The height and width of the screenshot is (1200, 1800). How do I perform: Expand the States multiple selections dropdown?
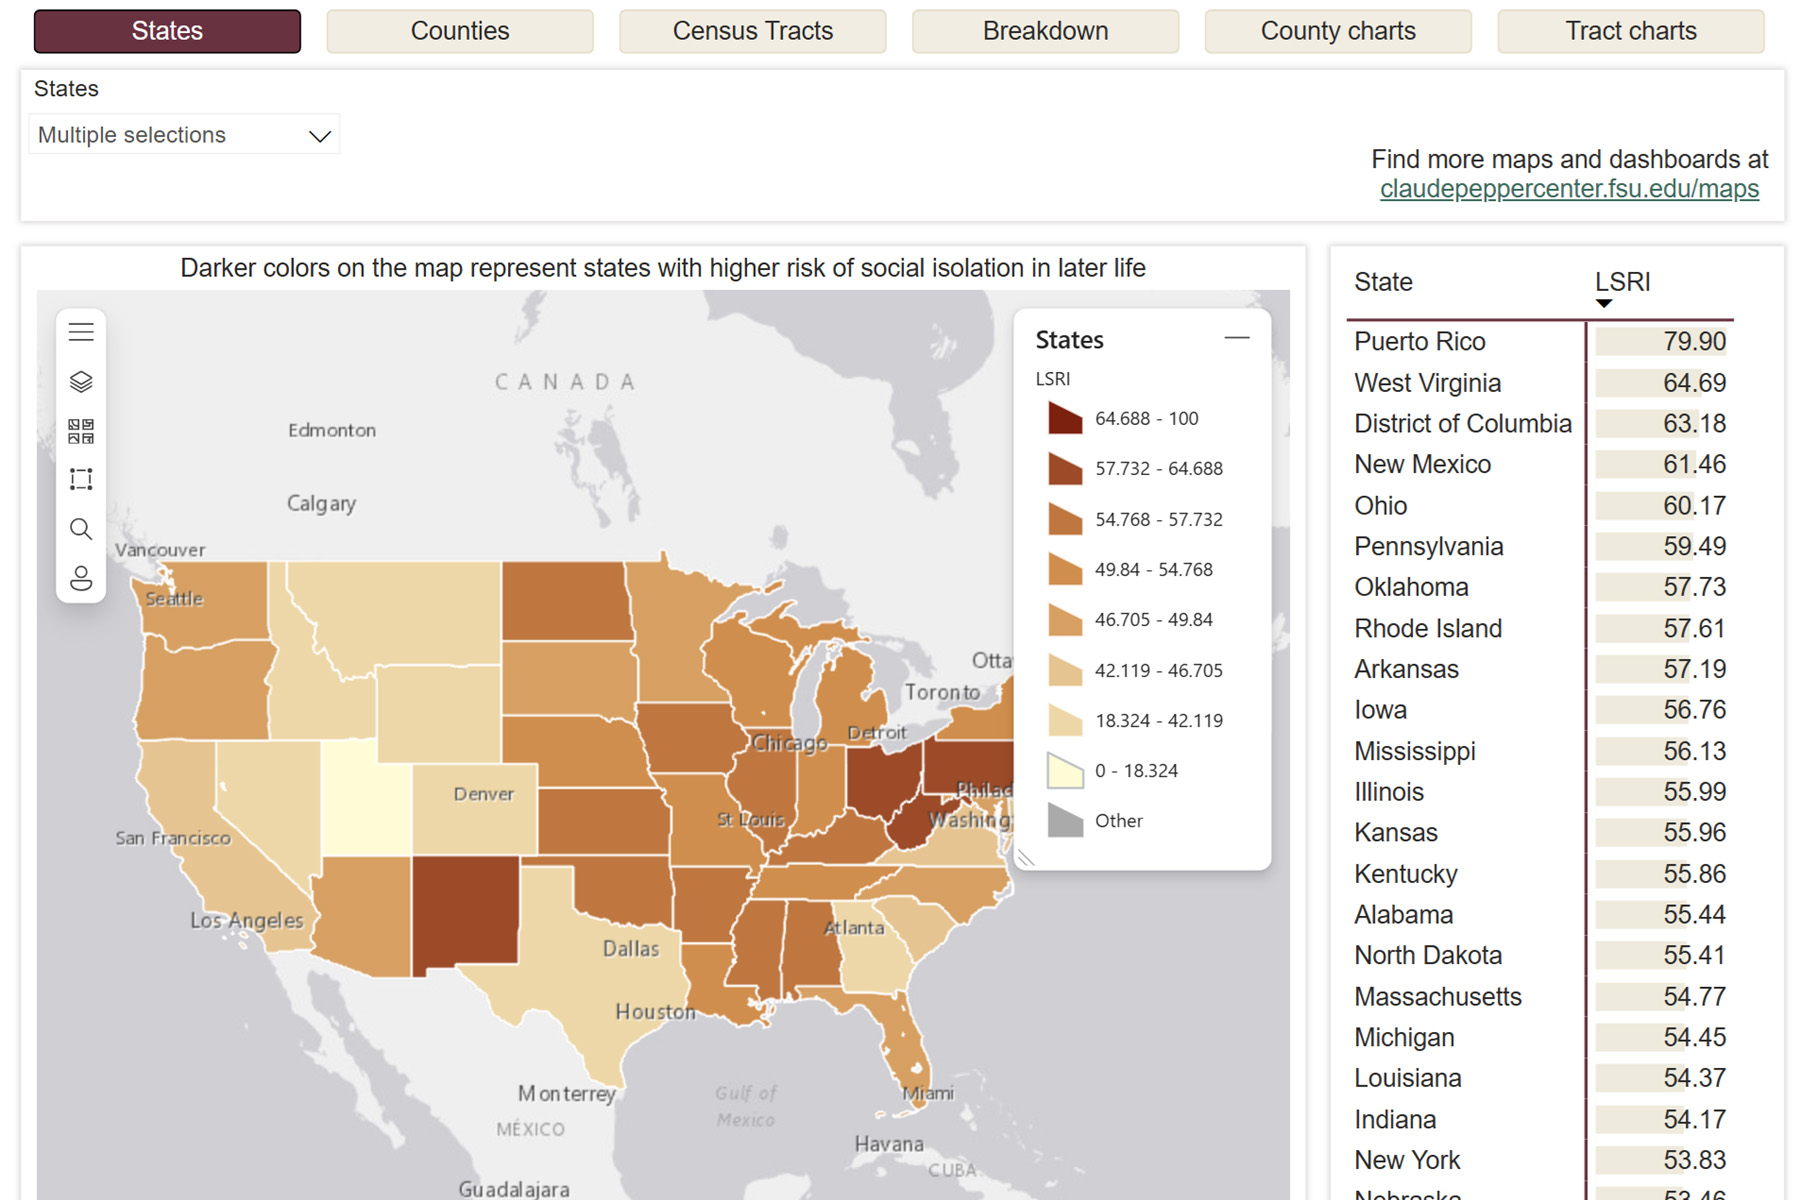click(x=319, y=136)
